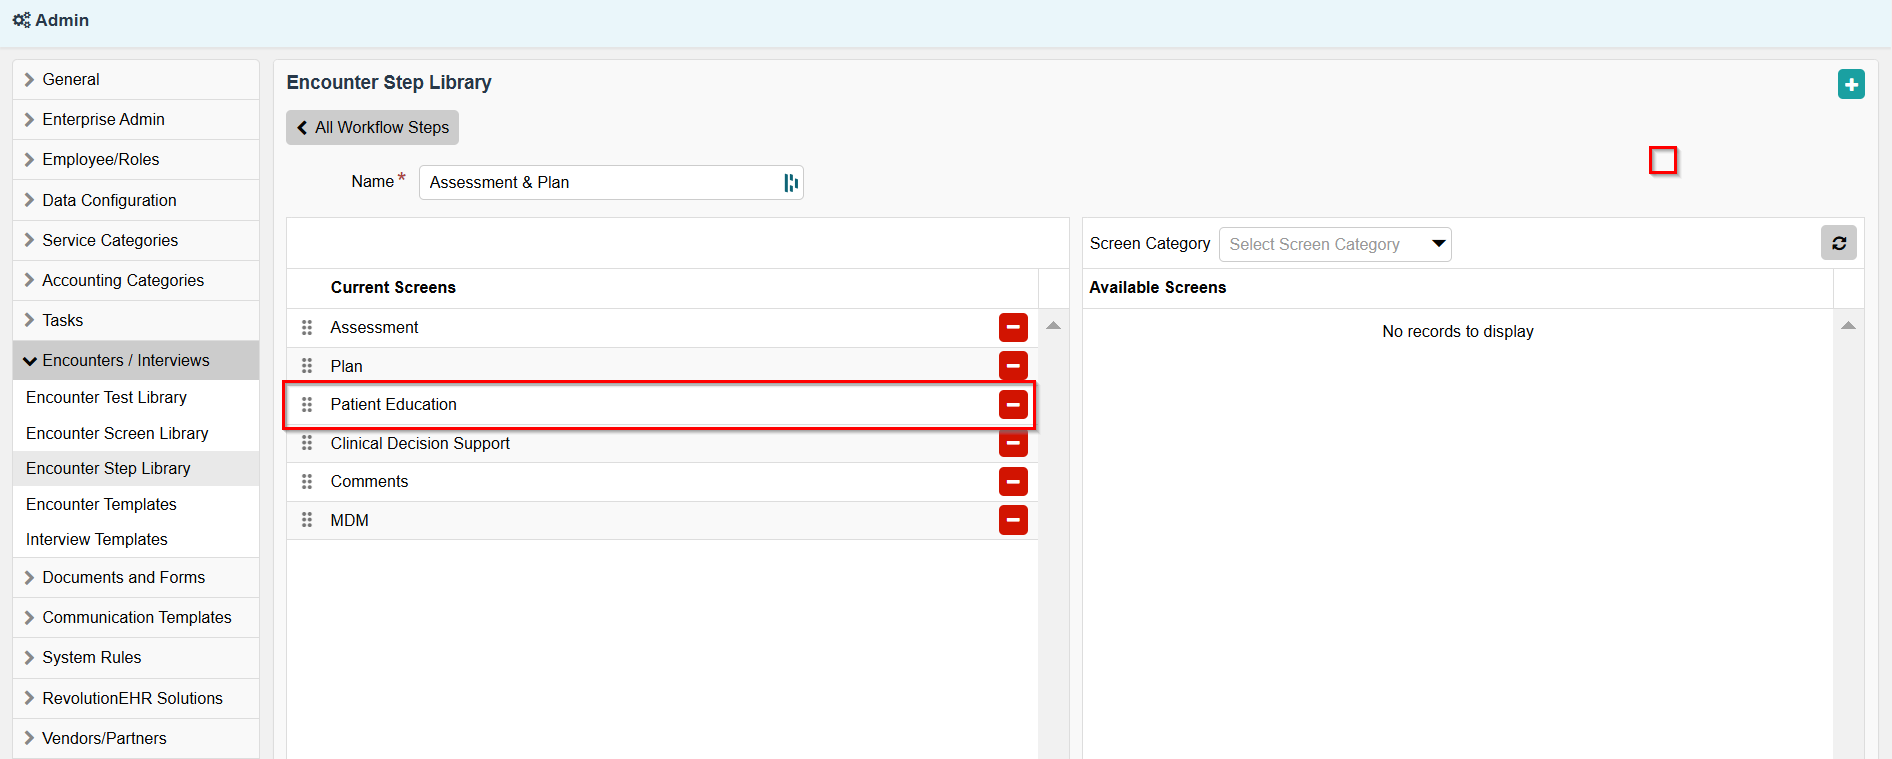The height and width of the screenshot is (759, 1892).
Task: Expand the Employee/Roles menu section
Action: pos(100,159)
